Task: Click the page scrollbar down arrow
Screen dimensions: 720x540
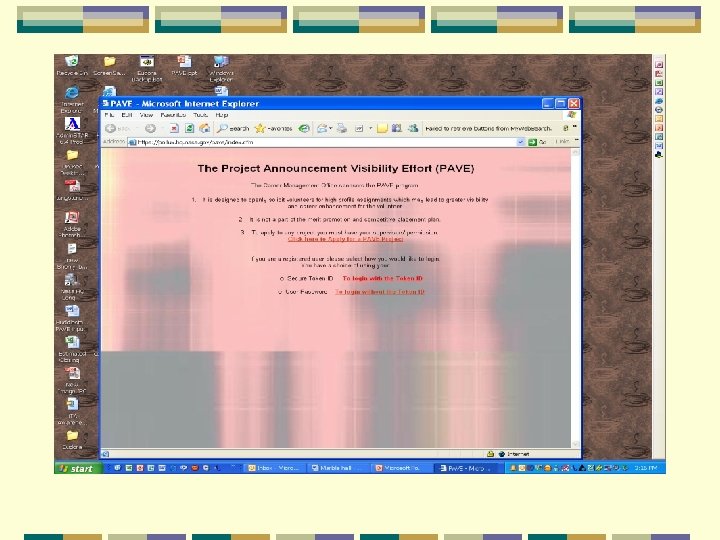Action: tap(576, 444)
